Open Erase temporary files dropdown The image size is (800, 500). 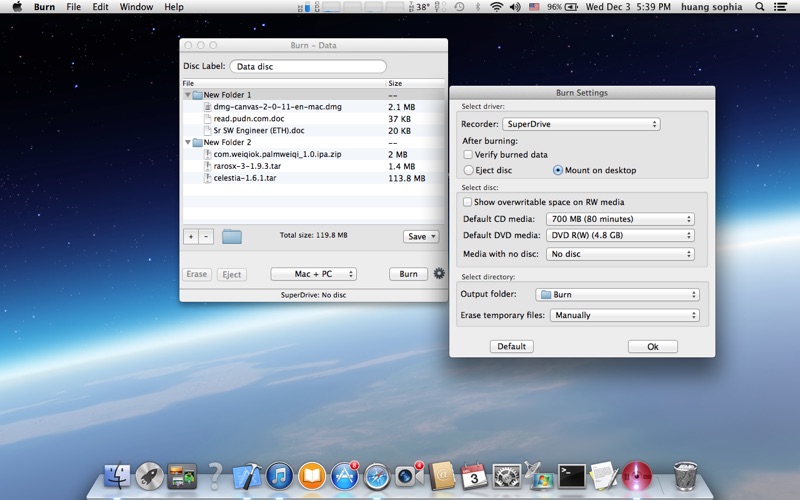(x=624, y=315)
